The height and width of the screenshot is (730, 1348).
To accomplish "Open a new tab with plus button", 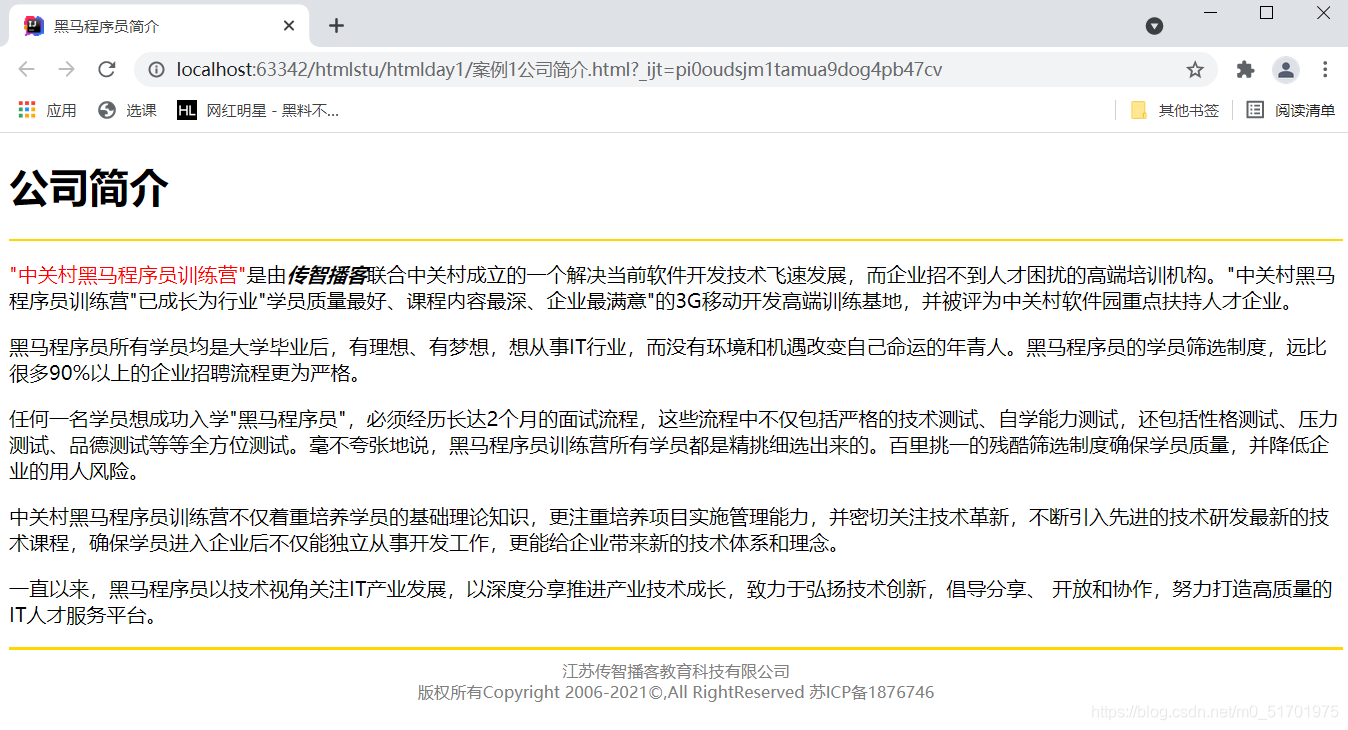I will click(x=336, y=26).
